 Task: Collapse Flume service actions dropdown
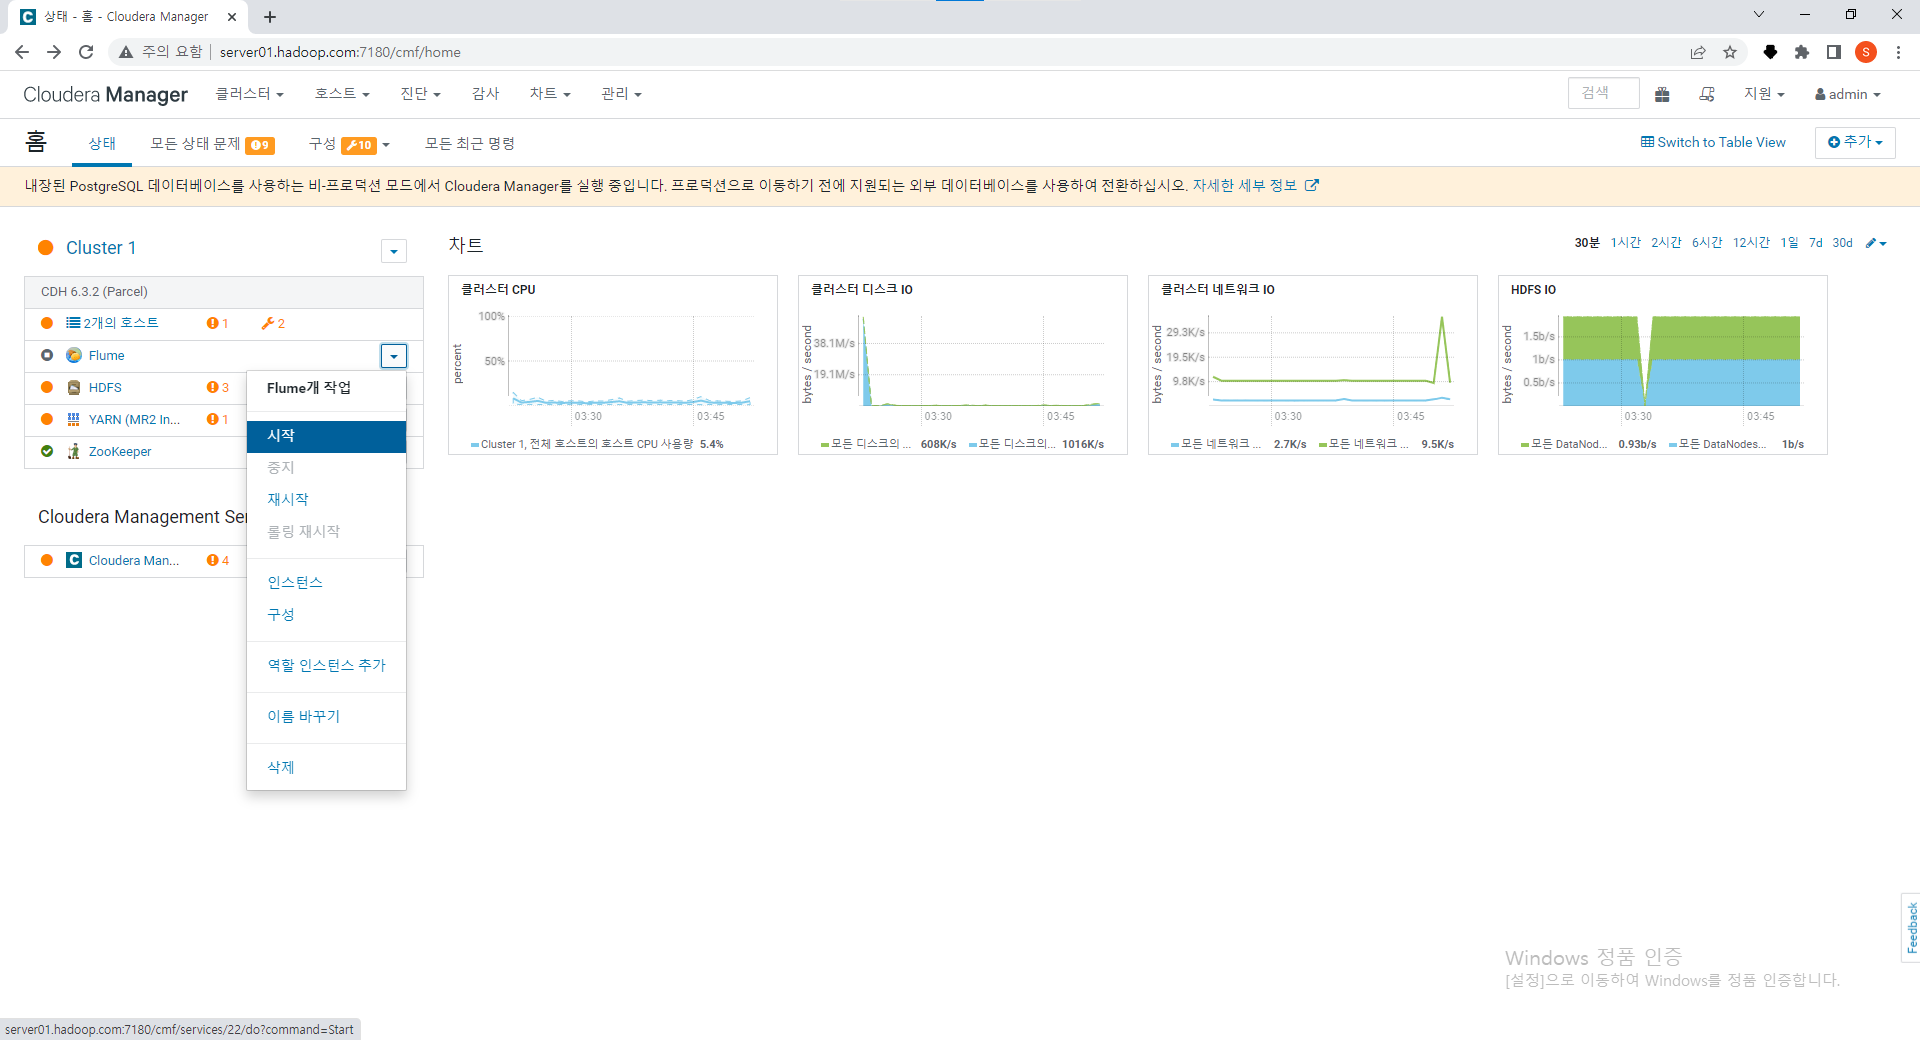point(394,356)
